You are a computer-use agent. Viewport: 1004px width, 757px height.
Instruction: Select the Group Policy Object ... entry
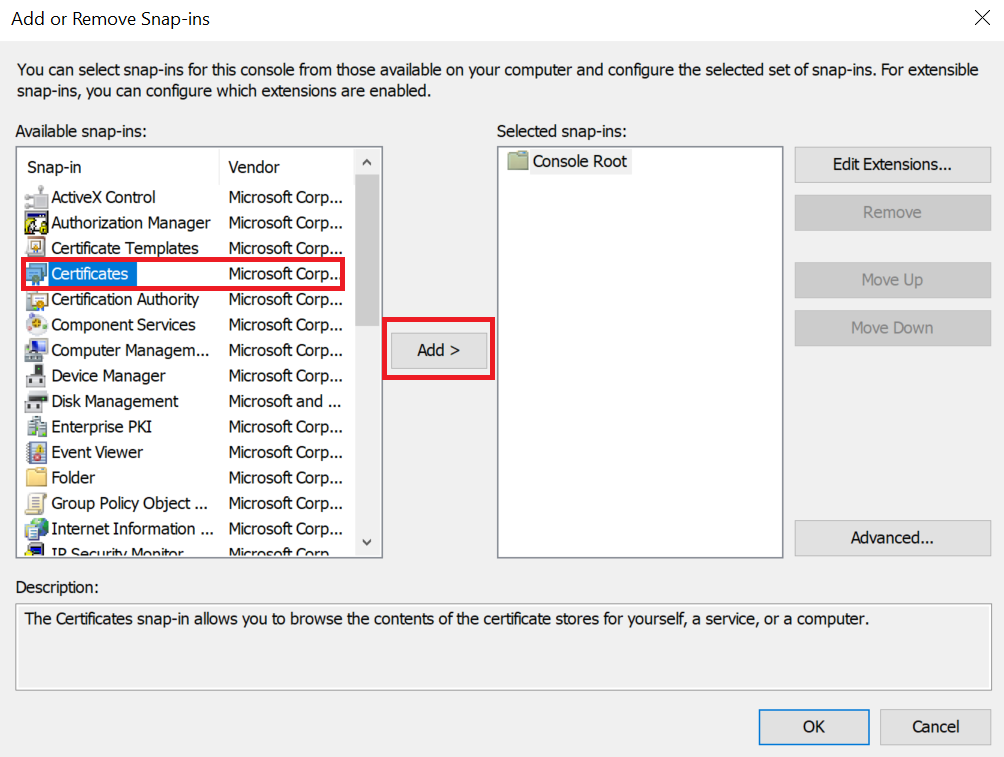point(129,503)
